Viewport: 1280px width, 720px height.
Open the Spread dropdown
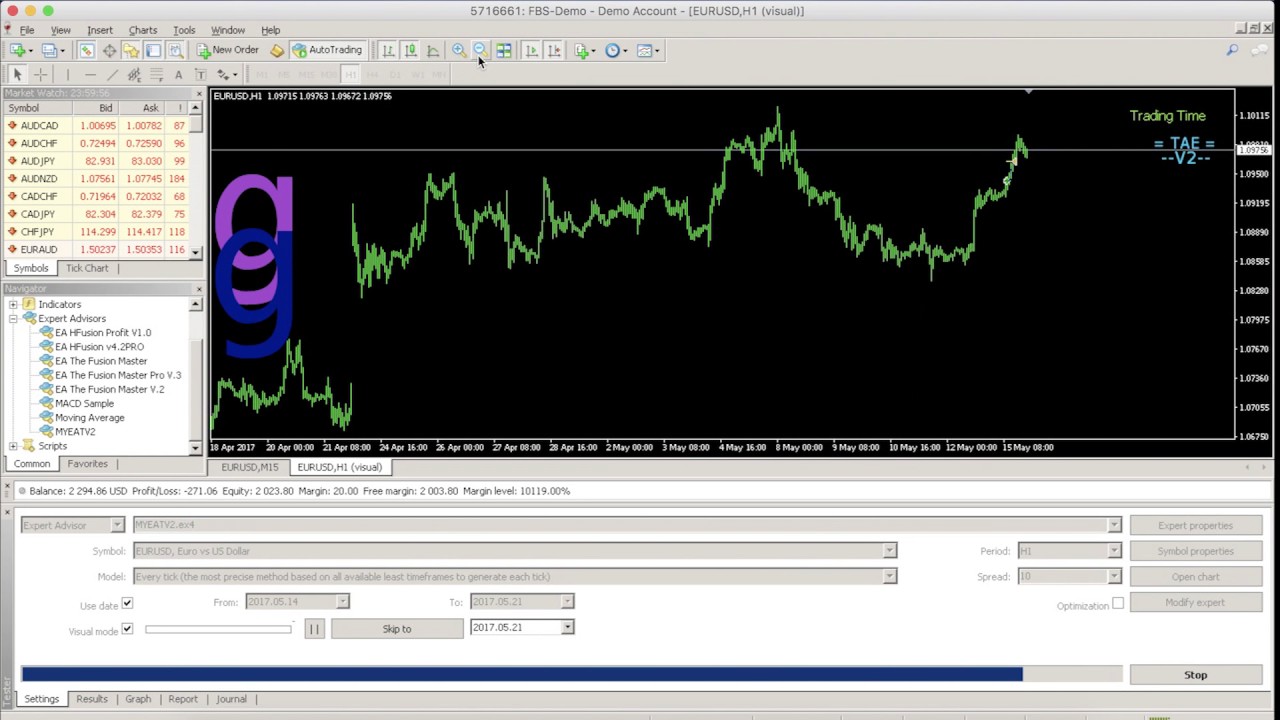(x=1114, y=576)
